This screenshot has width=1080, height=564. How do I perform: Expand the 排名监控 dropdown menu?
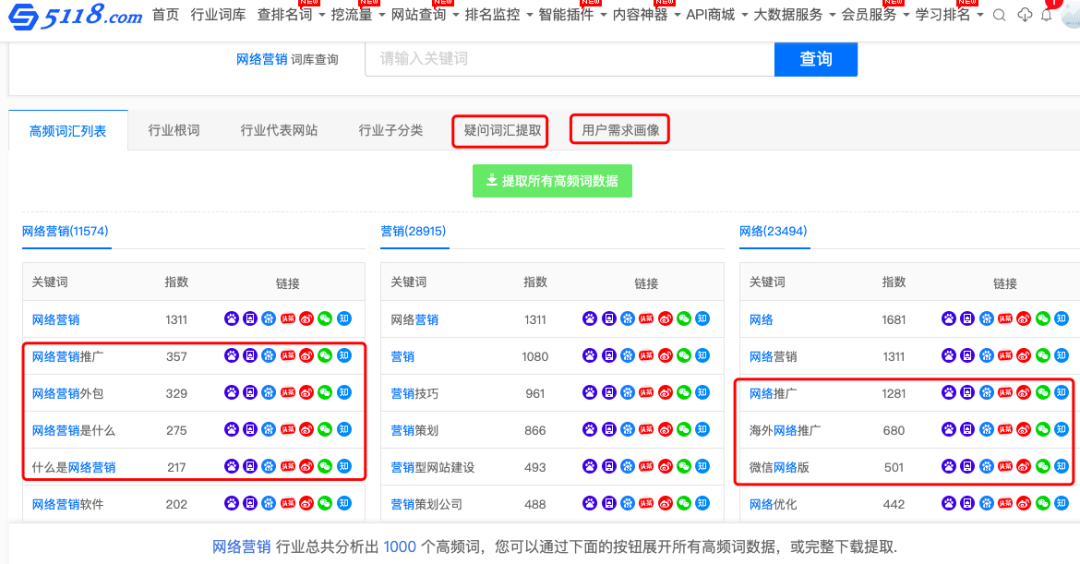point(498,14)
